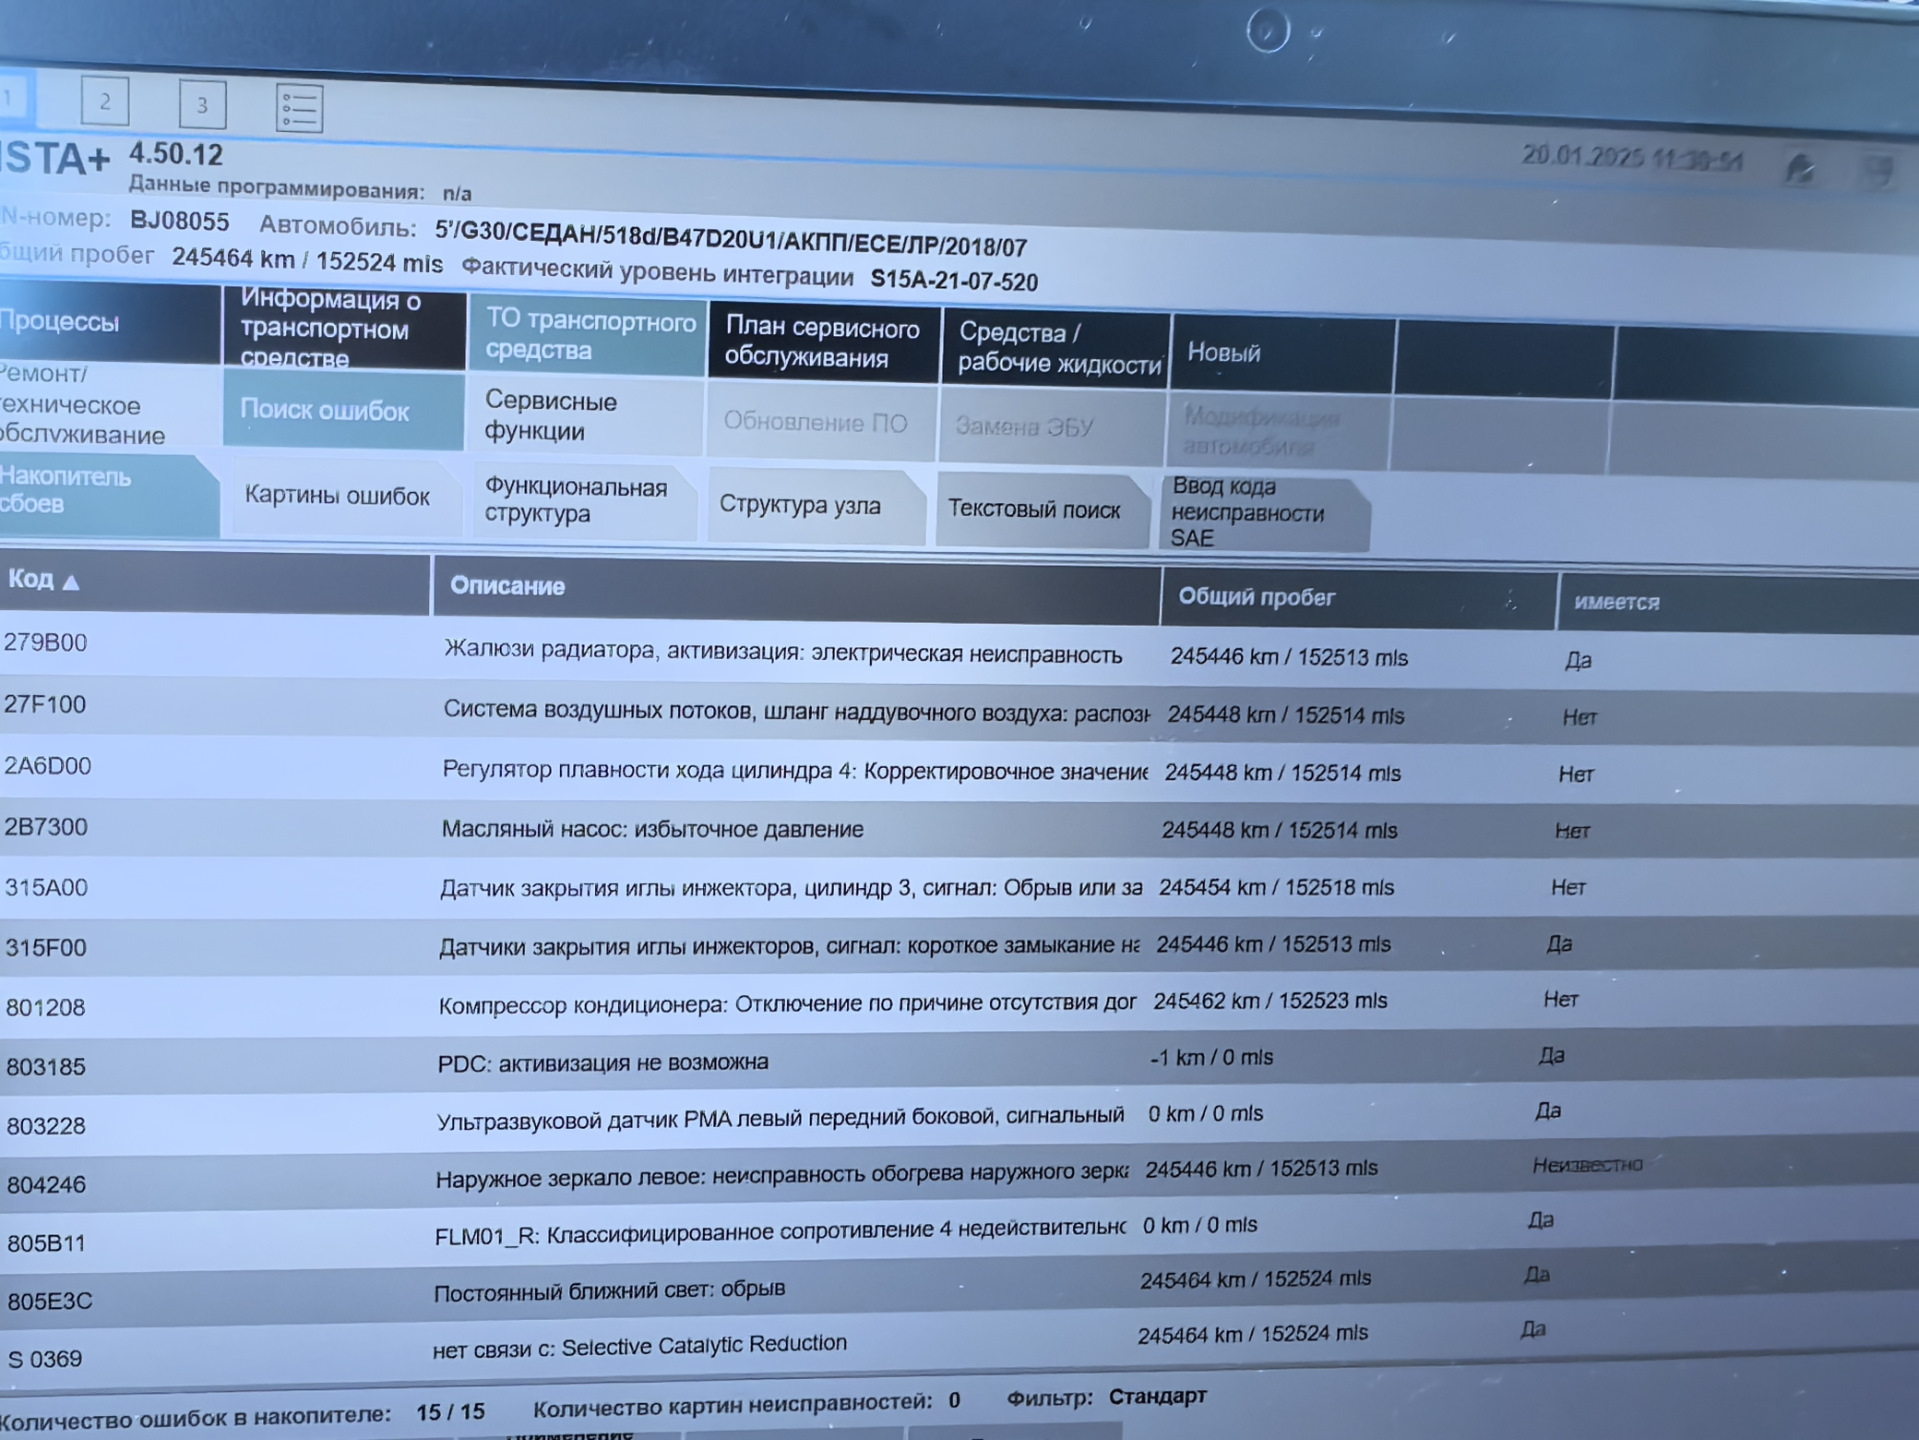Click the Код column header to resort faults
The height and width of the screenshot is (1440, 1919).
(x=30, y=580)
